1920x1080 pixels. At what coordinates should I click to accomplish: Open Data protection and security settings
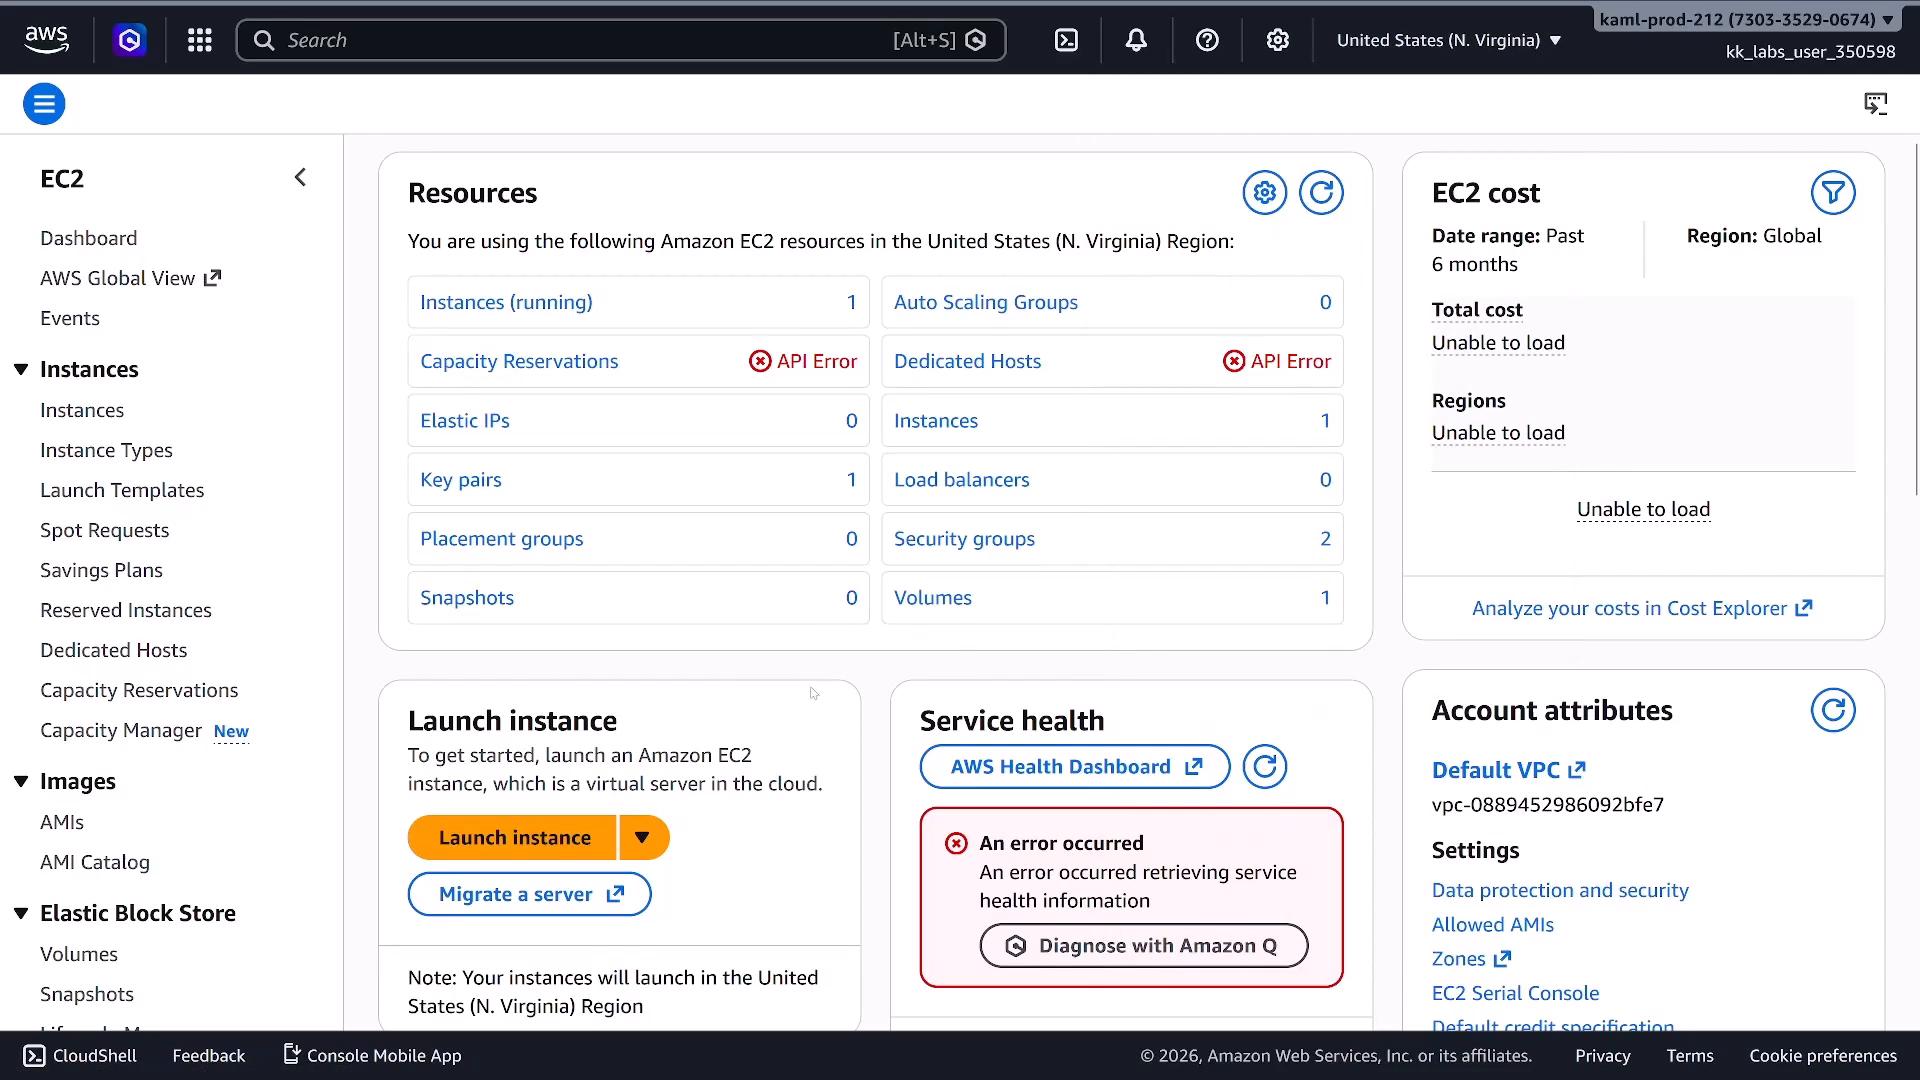[x=1560, y=890]
